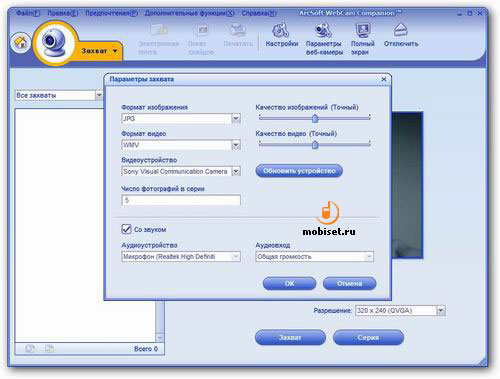500x379 pixels.
Task: Click the webcam Capture mode icon
Action: pyautogui.click(x=54, y=43)
